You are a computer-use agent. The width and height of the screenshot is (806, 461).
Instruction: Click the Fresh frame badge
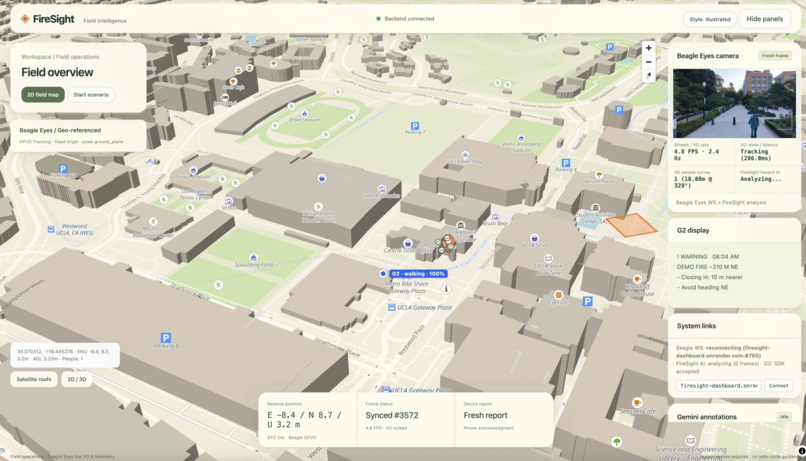(x=775, y=56)
